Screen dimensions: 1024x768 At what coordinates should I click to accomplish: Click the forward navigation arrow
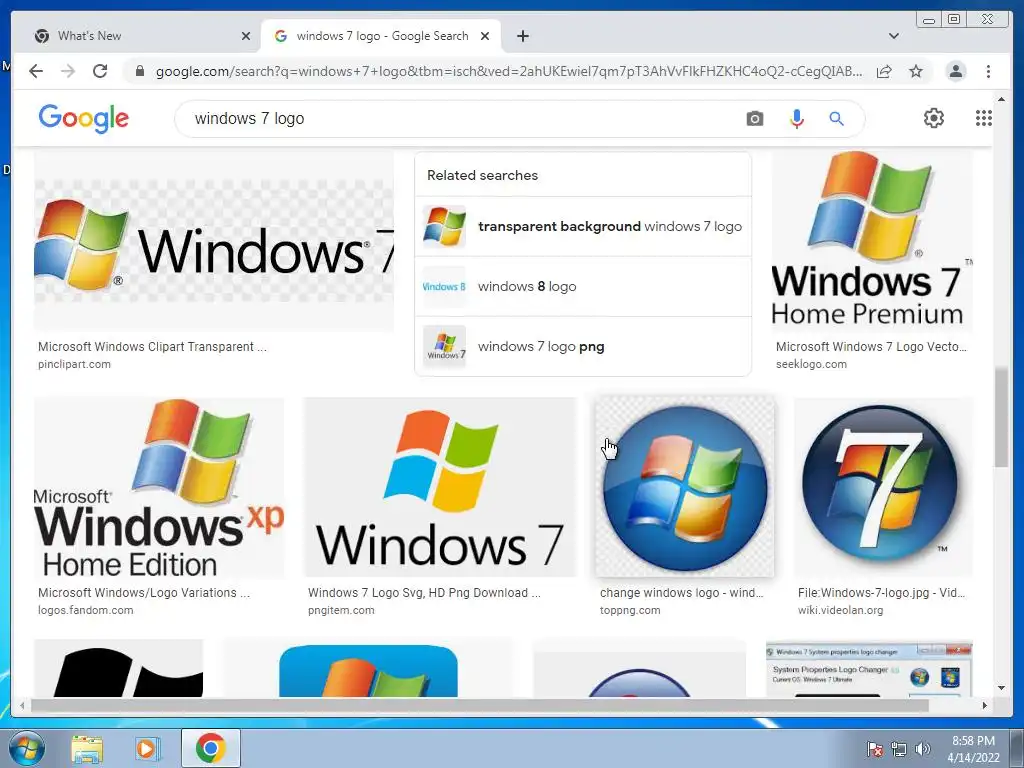(x=68, y=71)
